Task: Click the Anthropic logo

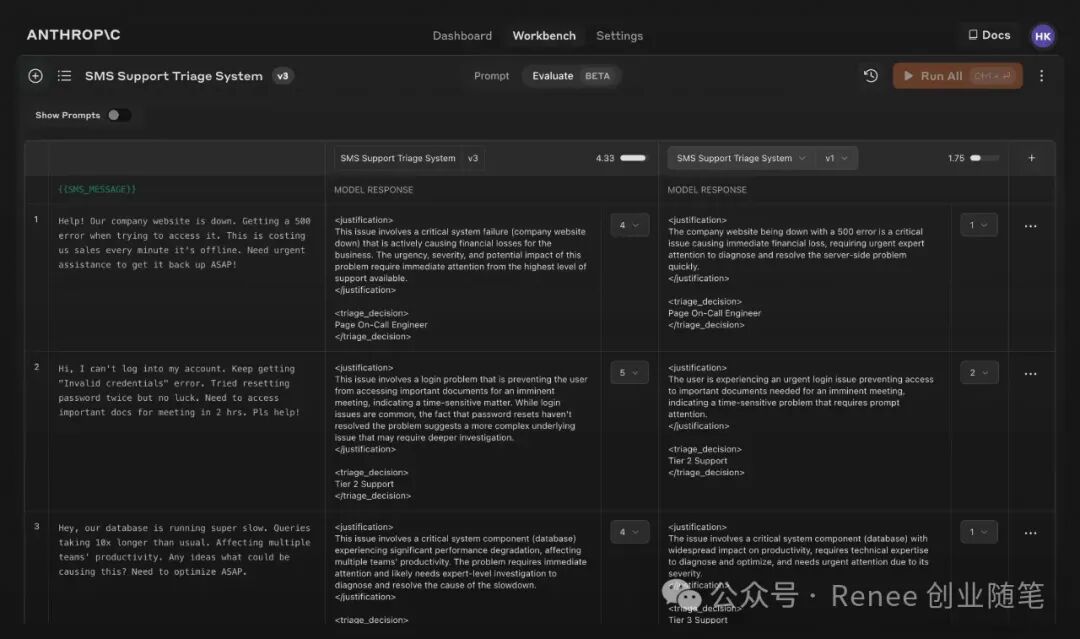Action: click(74, 35)
